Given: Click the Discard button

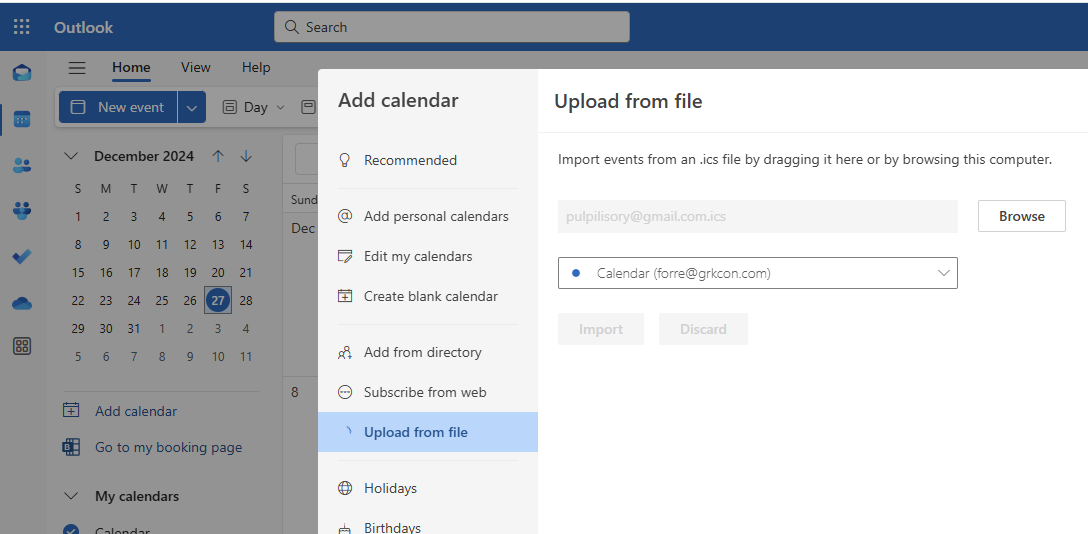Looking at the screenshot, I should point(703,329).
